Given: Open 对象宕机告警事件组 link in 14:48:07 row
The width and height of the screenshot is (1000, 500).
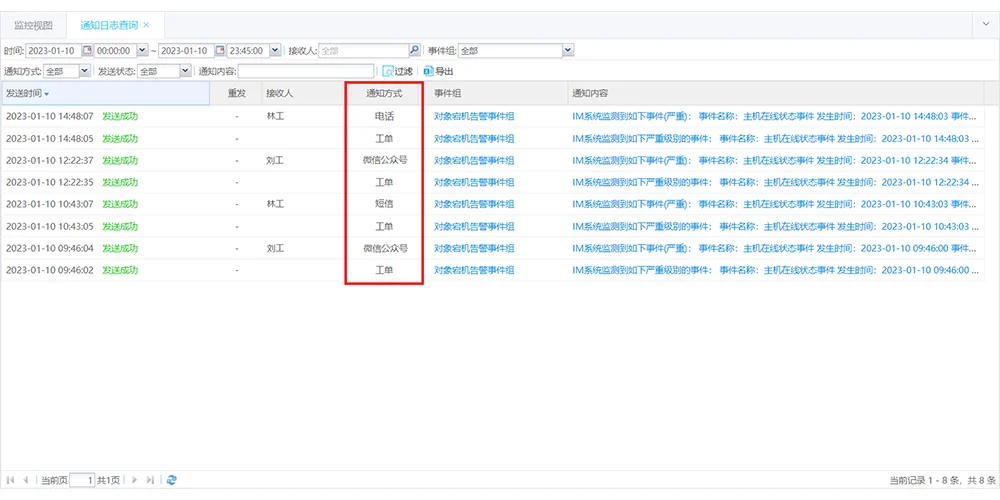Looking at the screenshot, I should (474, 116).
